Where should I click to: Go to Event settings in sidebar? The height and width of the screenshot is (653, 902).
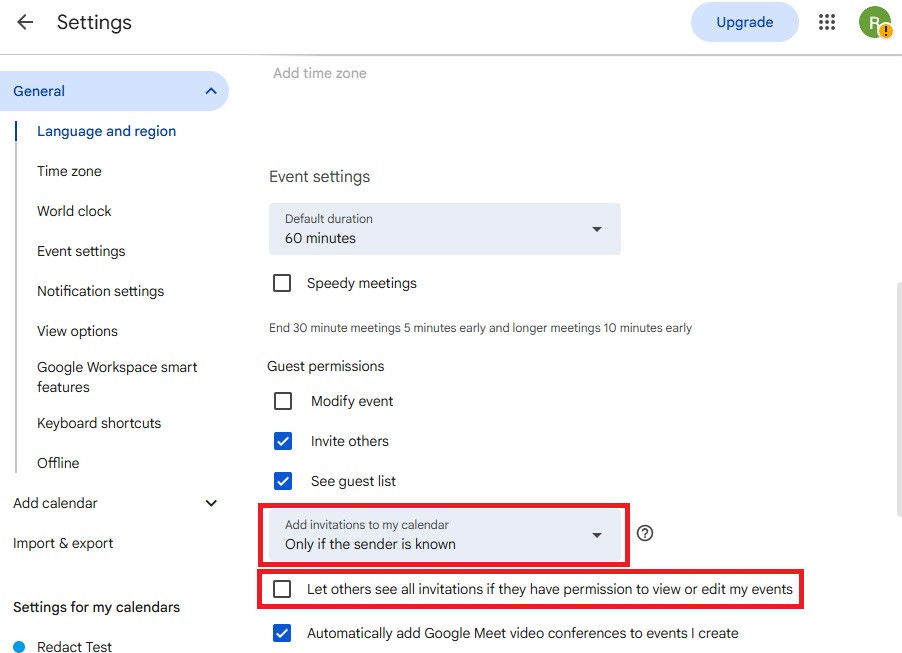coord(81,251)
